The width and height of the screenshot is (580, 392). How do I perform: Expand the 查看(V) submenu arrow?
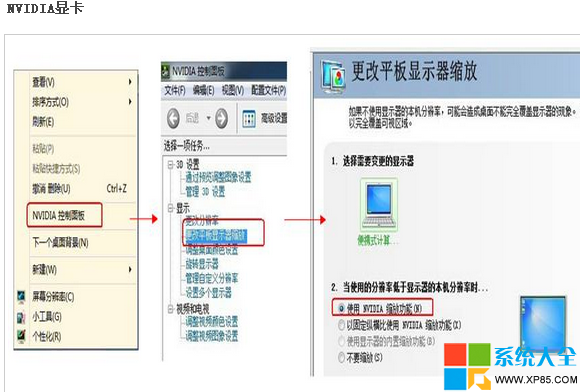click(130, 82)
